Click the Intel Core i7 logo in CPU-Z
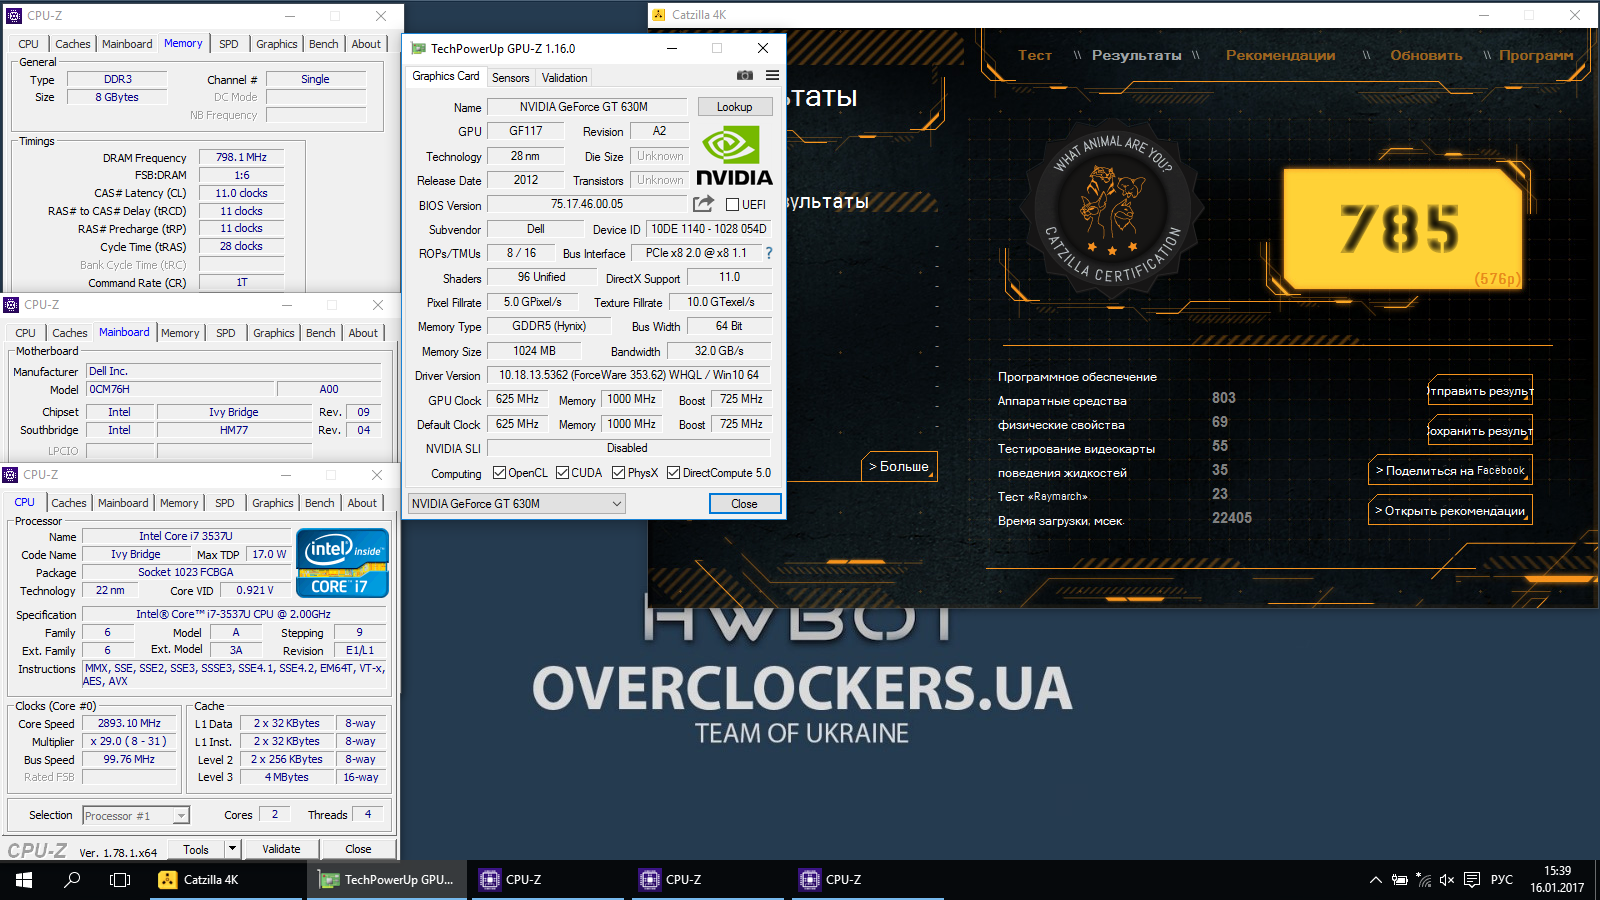Viewport: 1600px width, 900px height. coord(342,563)
